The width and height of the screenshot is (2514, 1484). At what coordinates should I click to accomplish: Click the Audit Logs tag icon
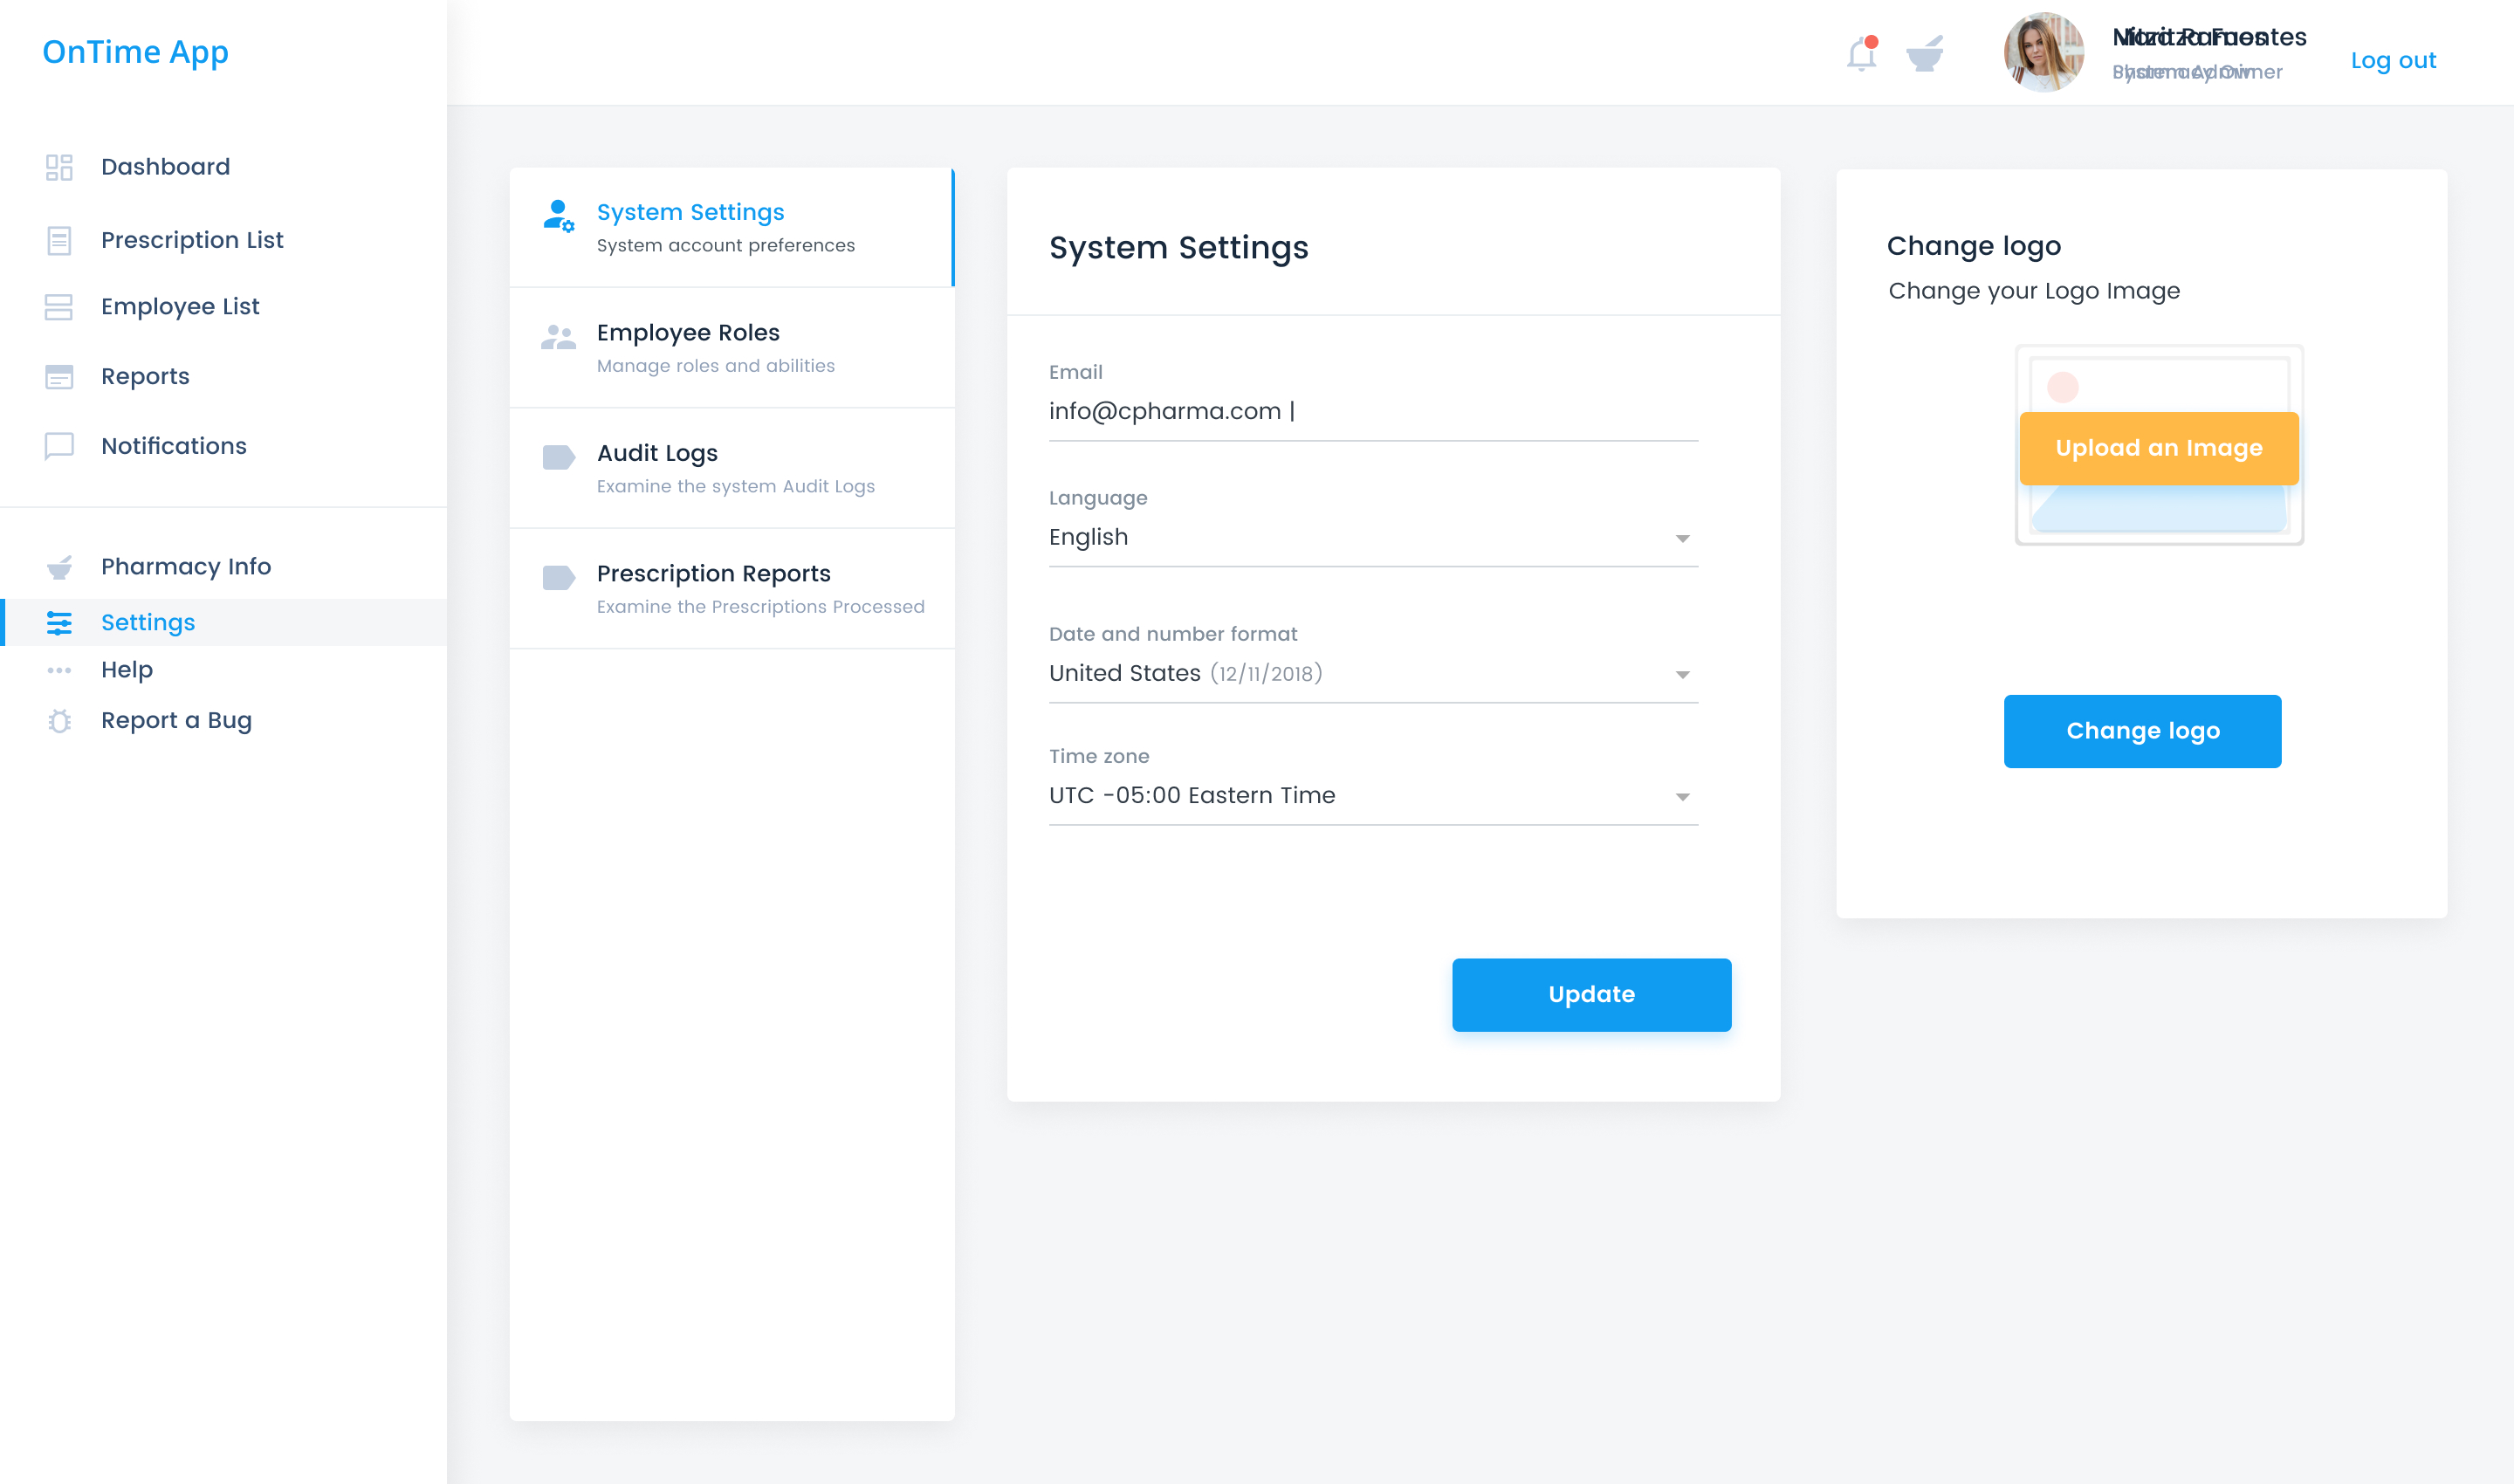(558, 457)
